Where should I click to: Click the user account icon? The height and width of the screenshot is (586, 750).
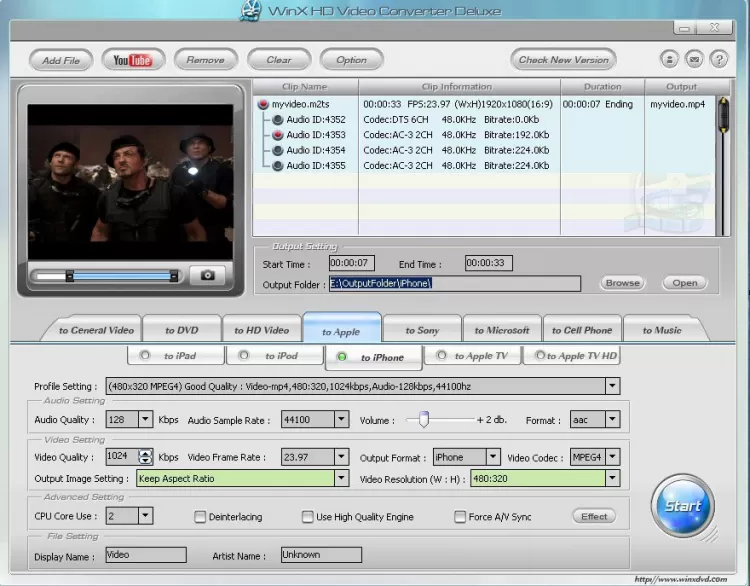pos(670,60)
